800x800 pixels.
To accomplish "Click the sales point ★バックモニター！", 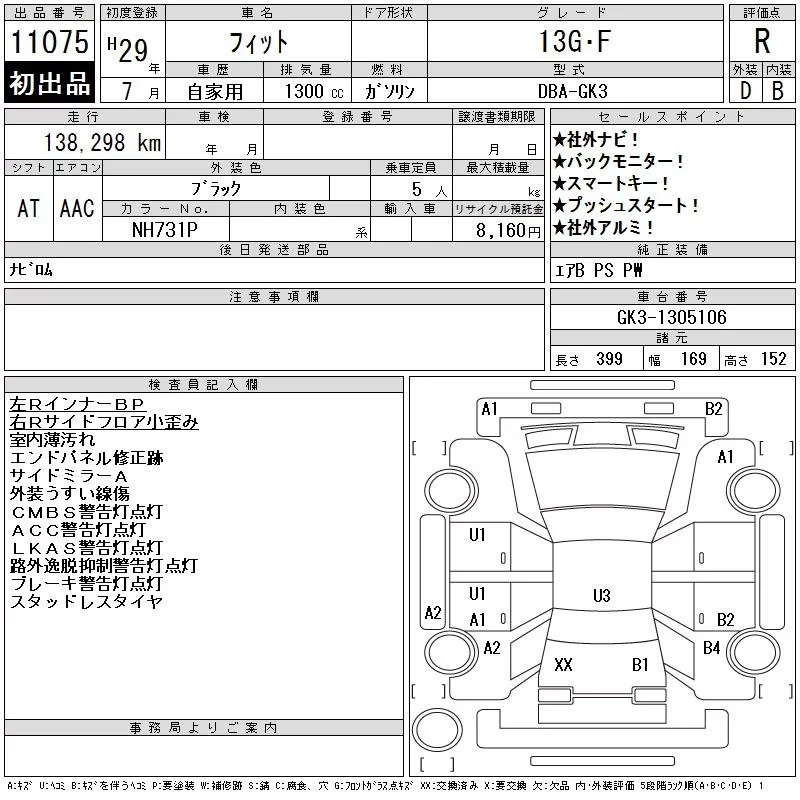I will [618, 161].
